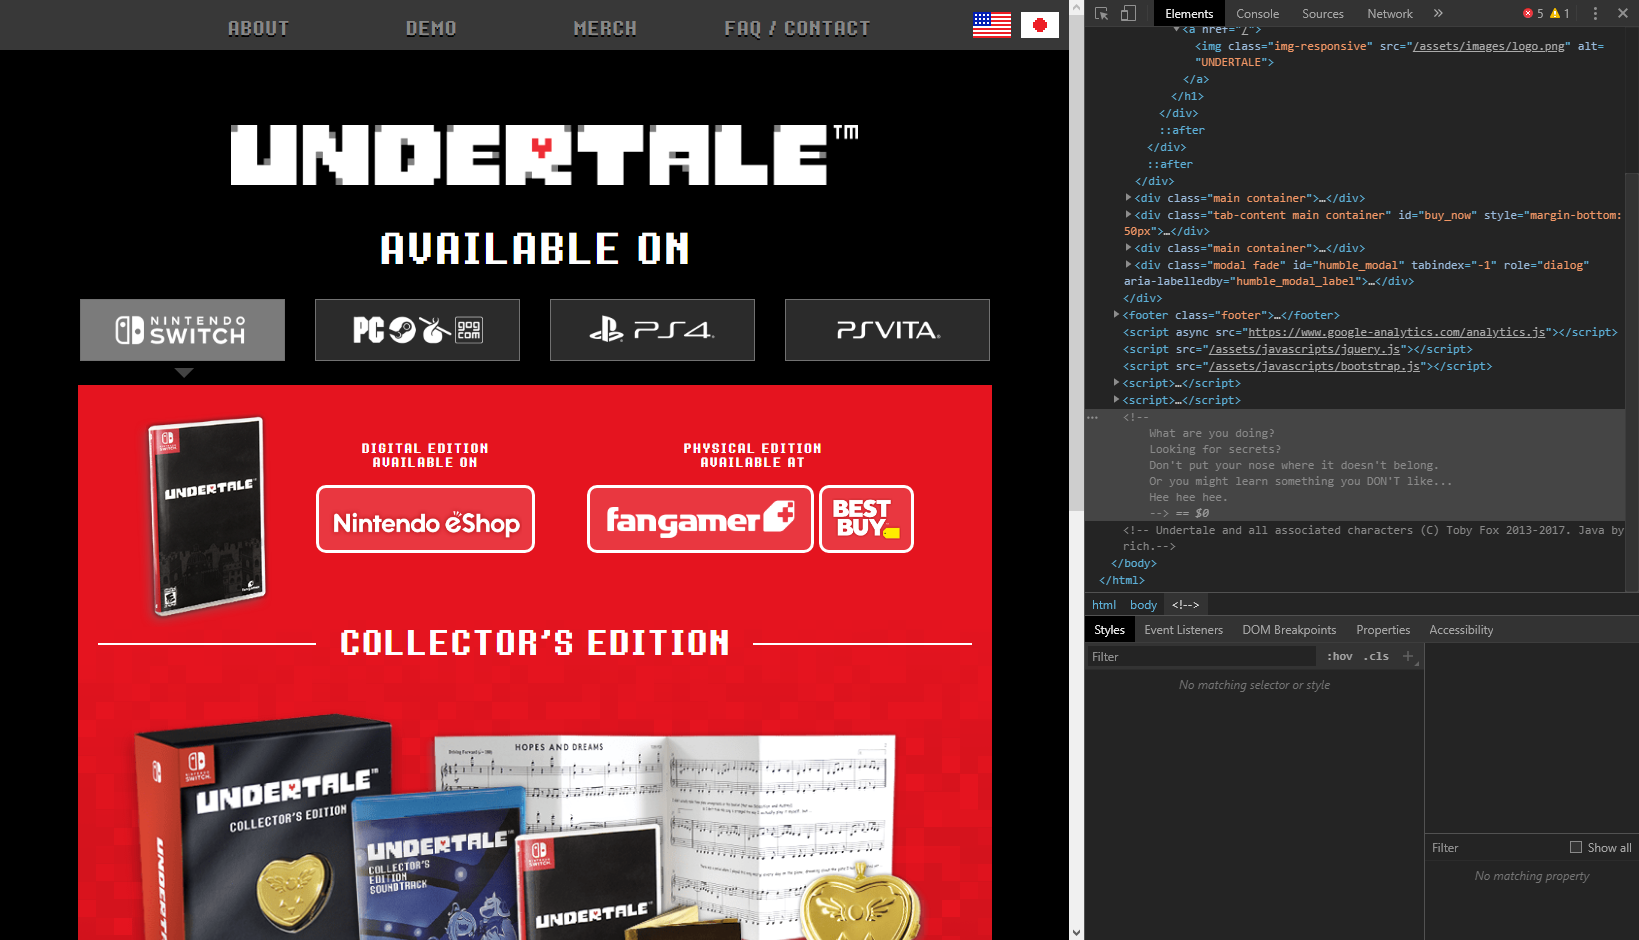1639x940 pixels.
Task: Select html in the DOM breadcrumb
Action: point(1104,604)
